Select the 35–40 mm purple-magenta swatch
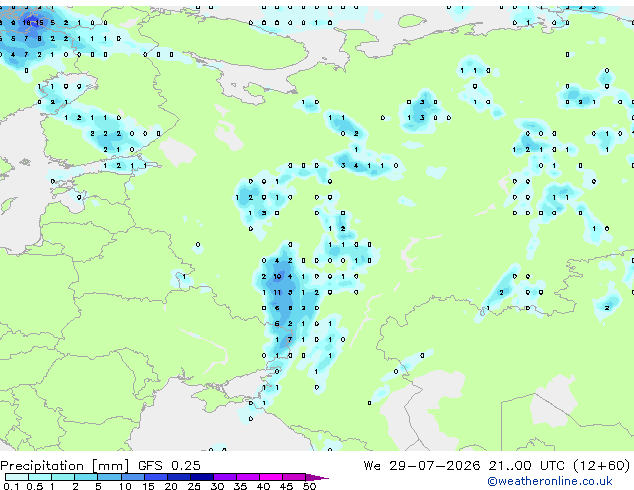The height and width of the screenshot is (490, 634). tap(247, 477)
